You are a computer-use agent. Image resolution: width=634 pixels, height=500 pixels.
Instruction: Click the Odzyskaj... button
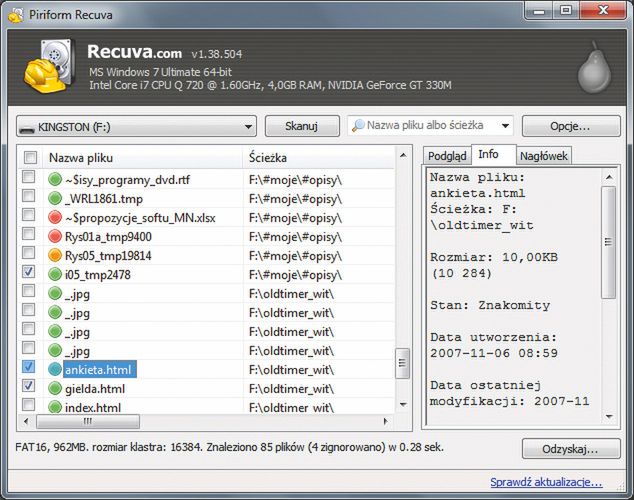[x=571, y=449]
